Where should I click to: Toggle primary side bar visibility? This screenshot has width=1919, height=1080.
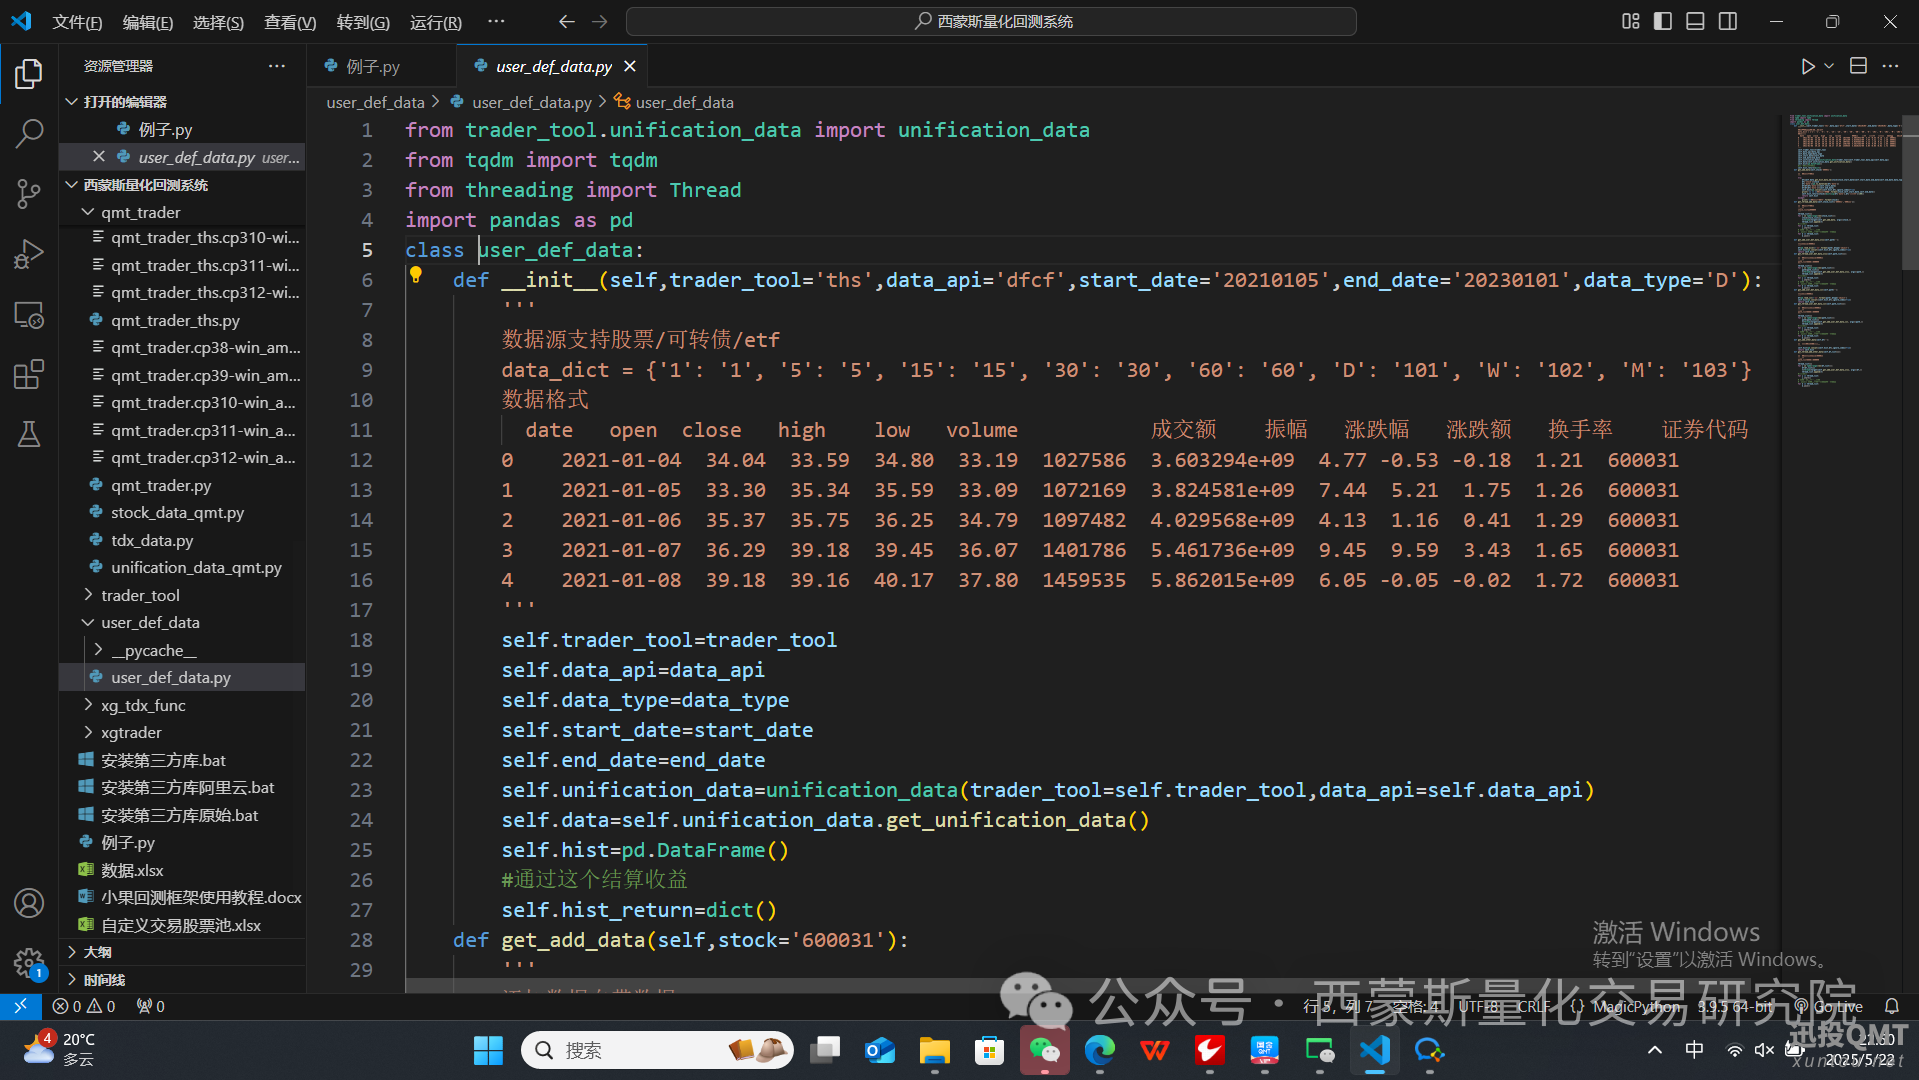coord(1663,21)
